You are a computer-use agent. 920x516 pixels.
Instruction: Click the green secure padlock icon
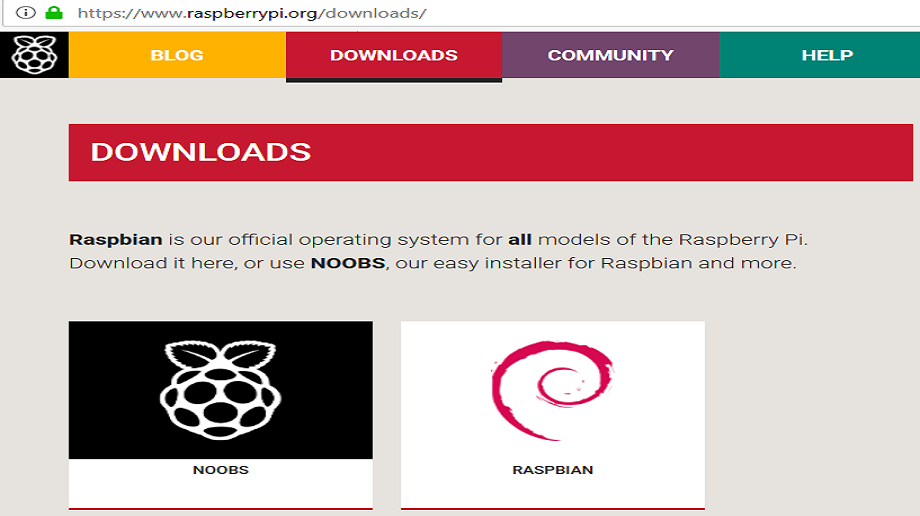(54, 12)
